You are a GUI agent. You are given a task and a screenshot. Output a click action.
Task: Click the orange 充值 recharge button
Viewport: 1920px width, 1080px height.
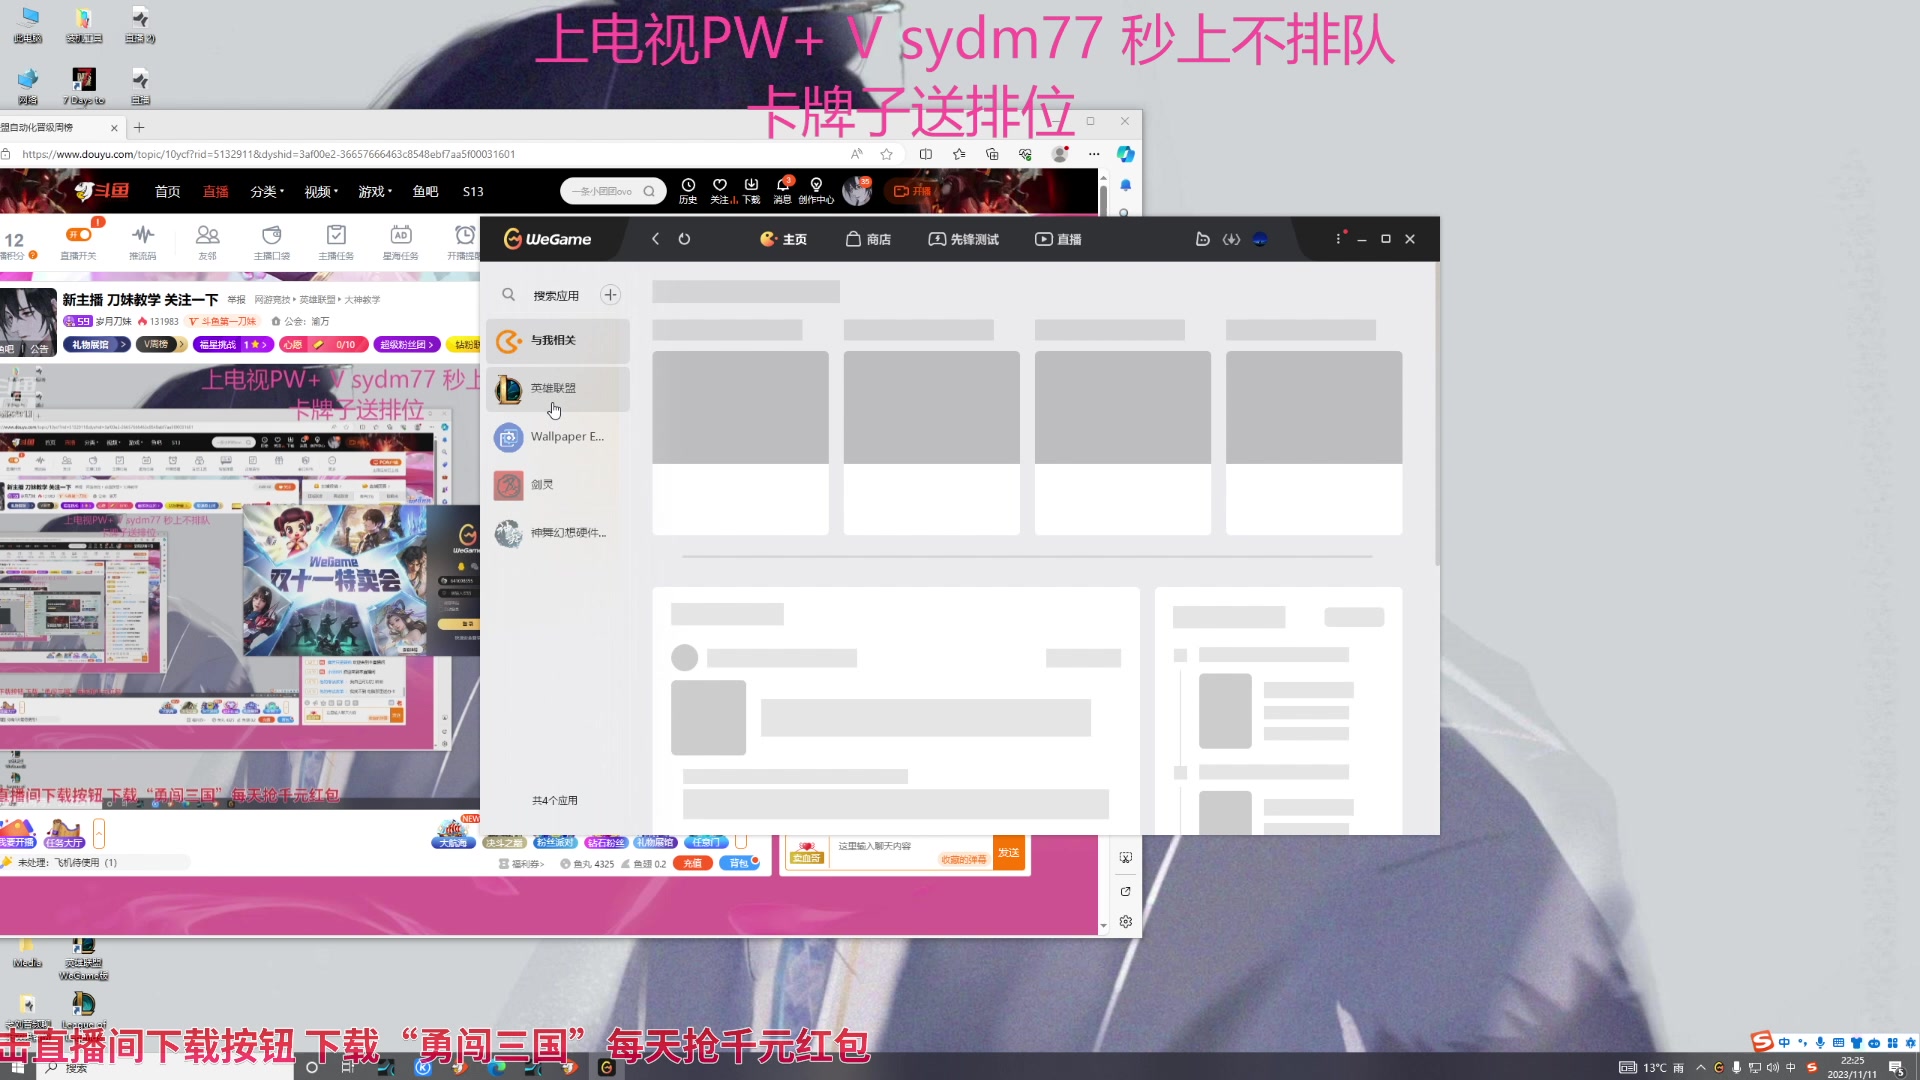click(692, 862)
